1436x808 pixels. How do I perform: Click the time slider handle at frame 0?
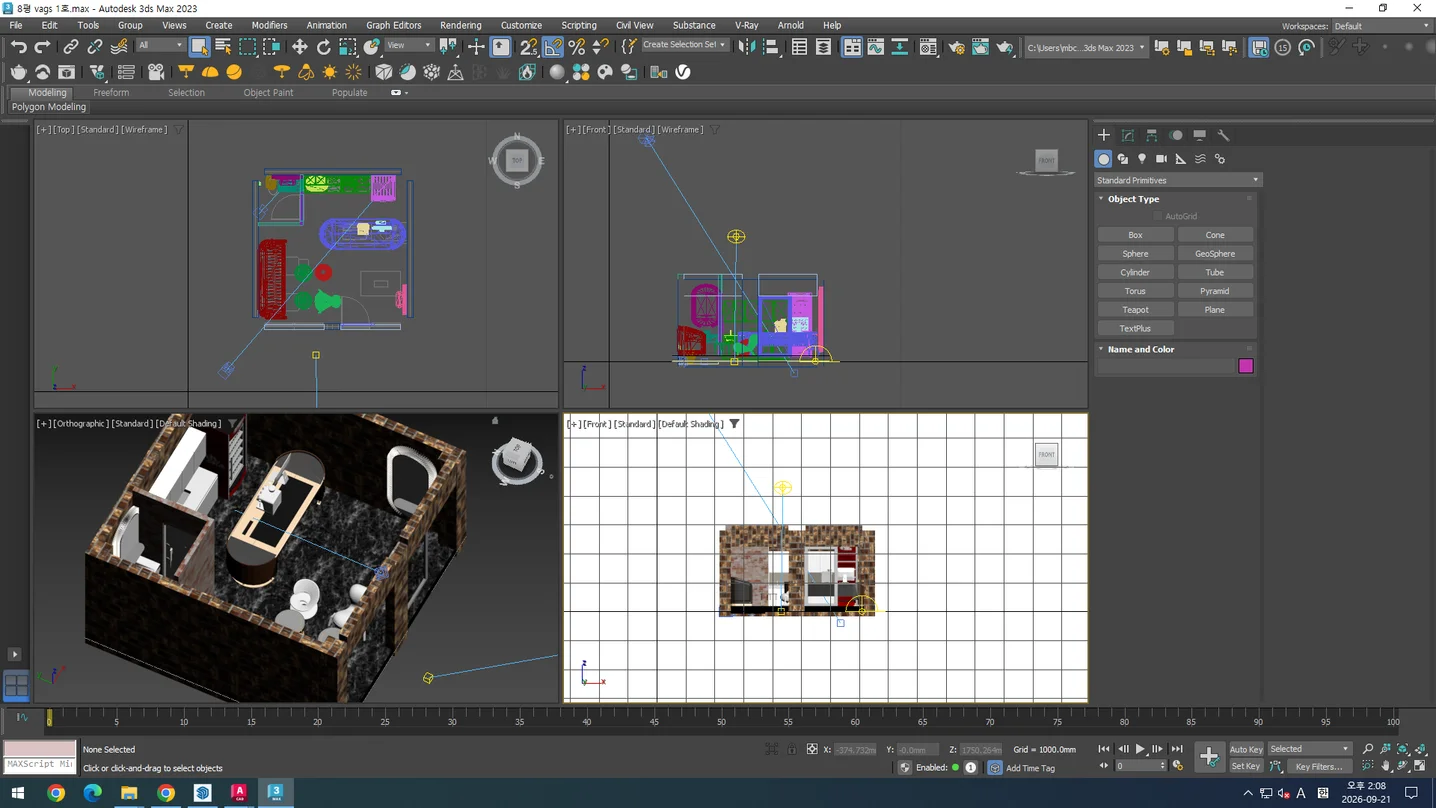pyautogui.click(x=49, y=717)
